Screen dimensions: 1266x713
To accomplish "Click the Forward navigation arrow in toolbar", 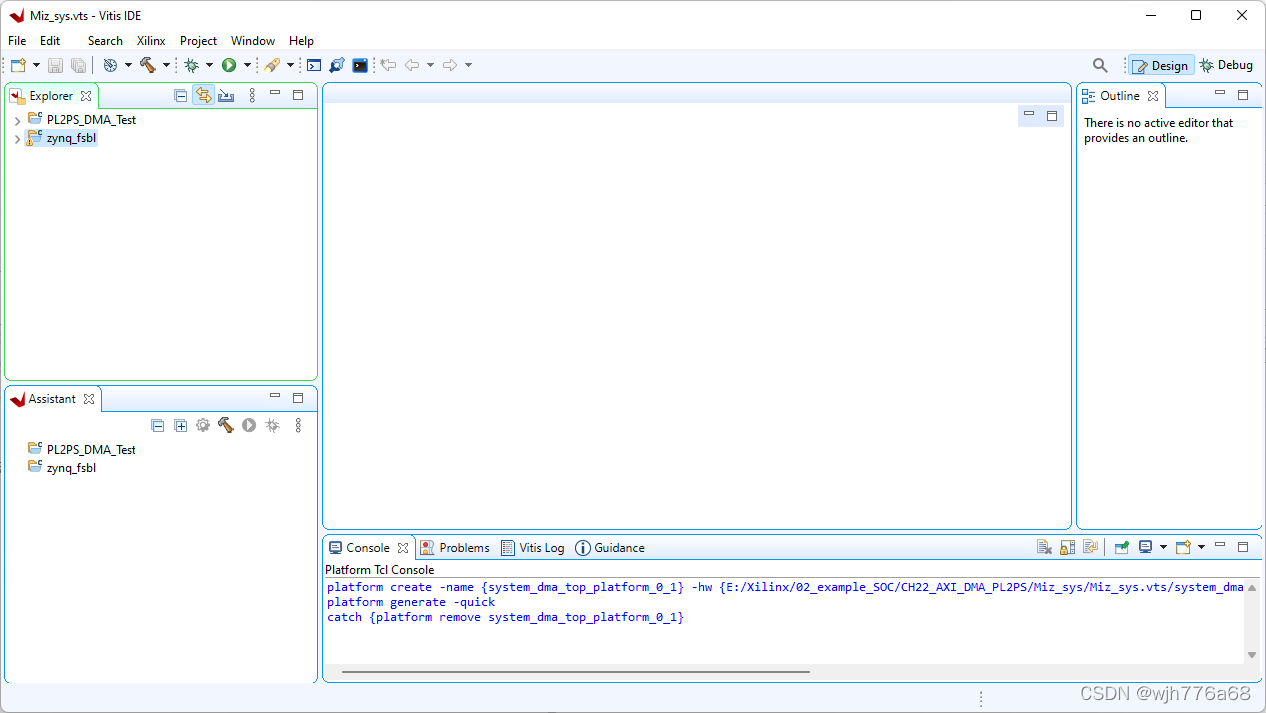I will click(450, 65).
